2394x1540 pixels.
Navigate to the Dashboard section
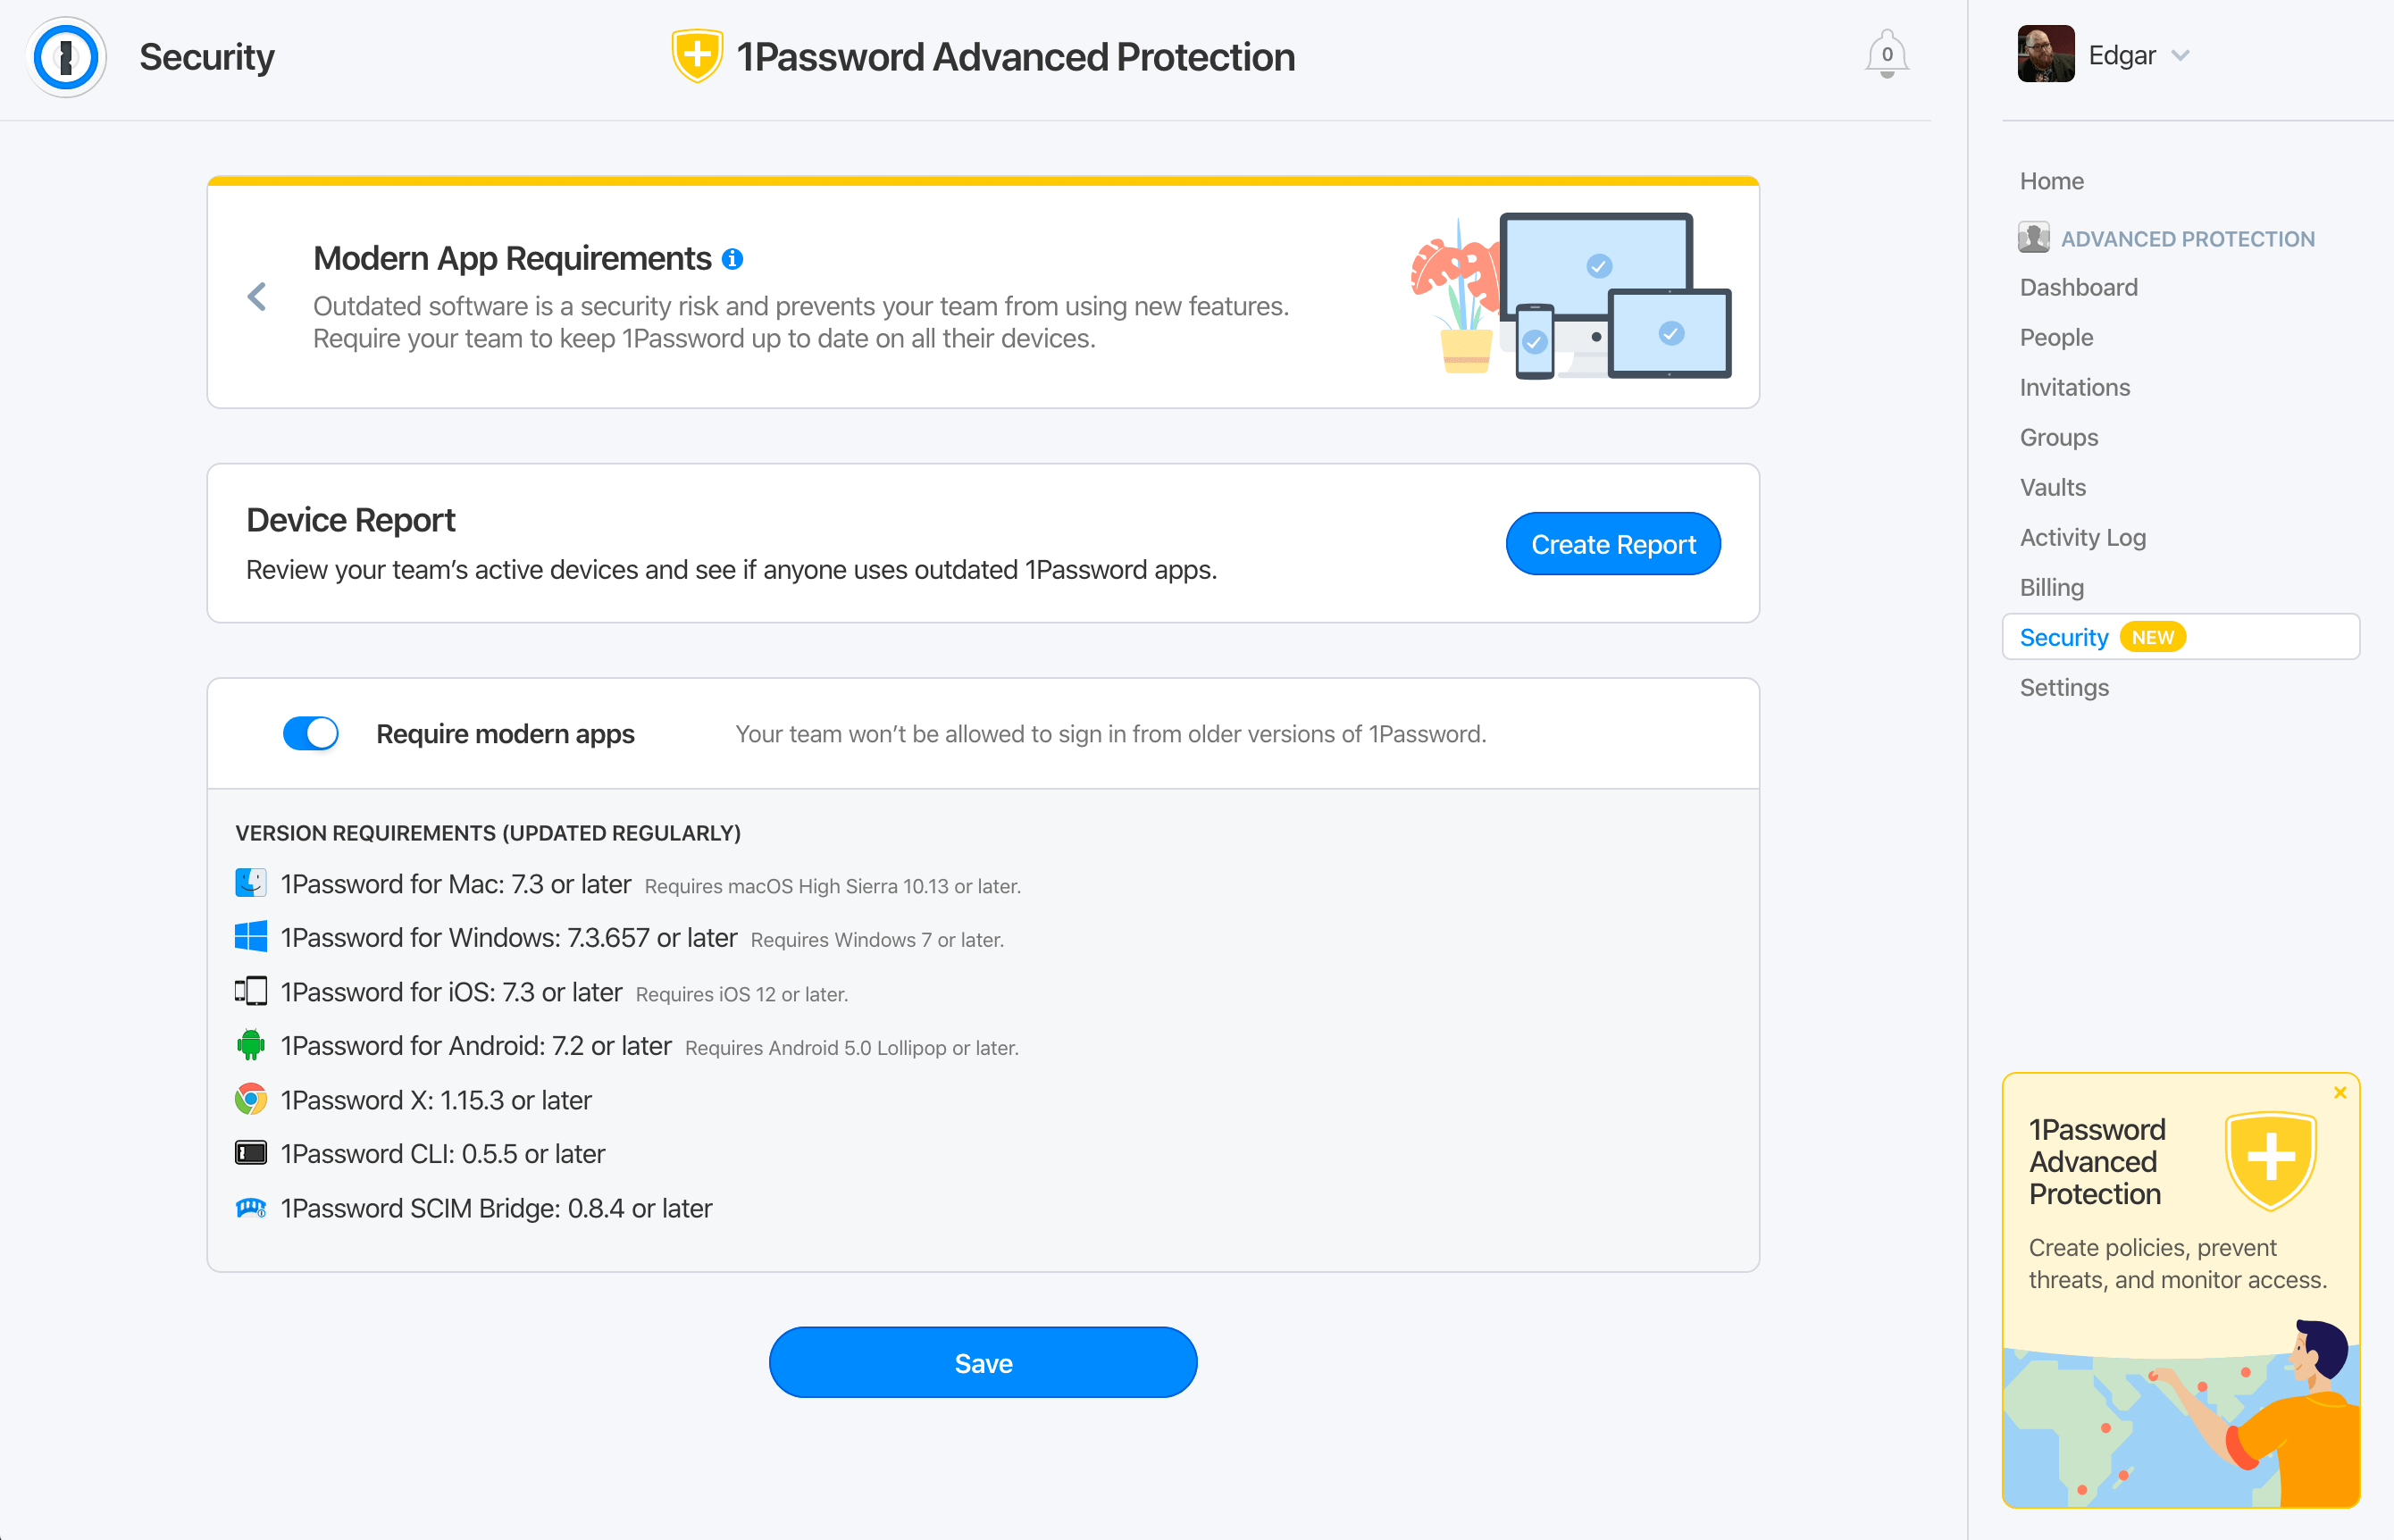(2080, 286)
